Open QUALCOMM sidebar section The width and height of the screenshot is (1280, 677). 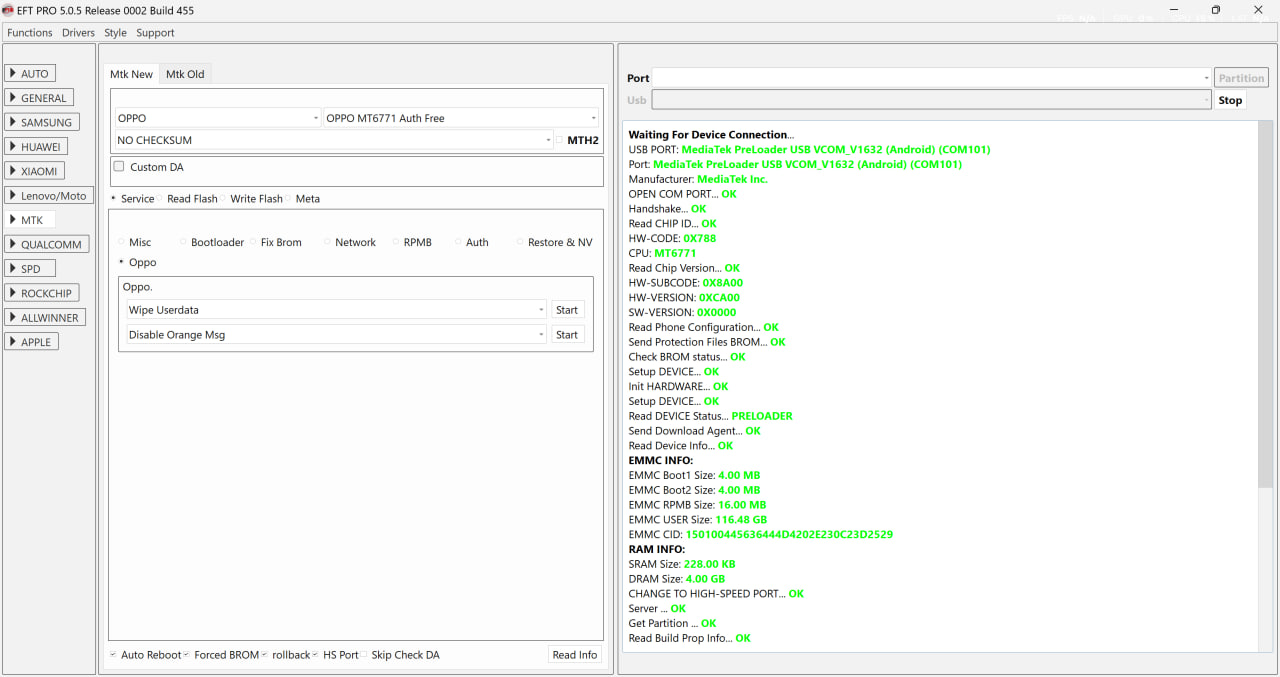point(47,244)
